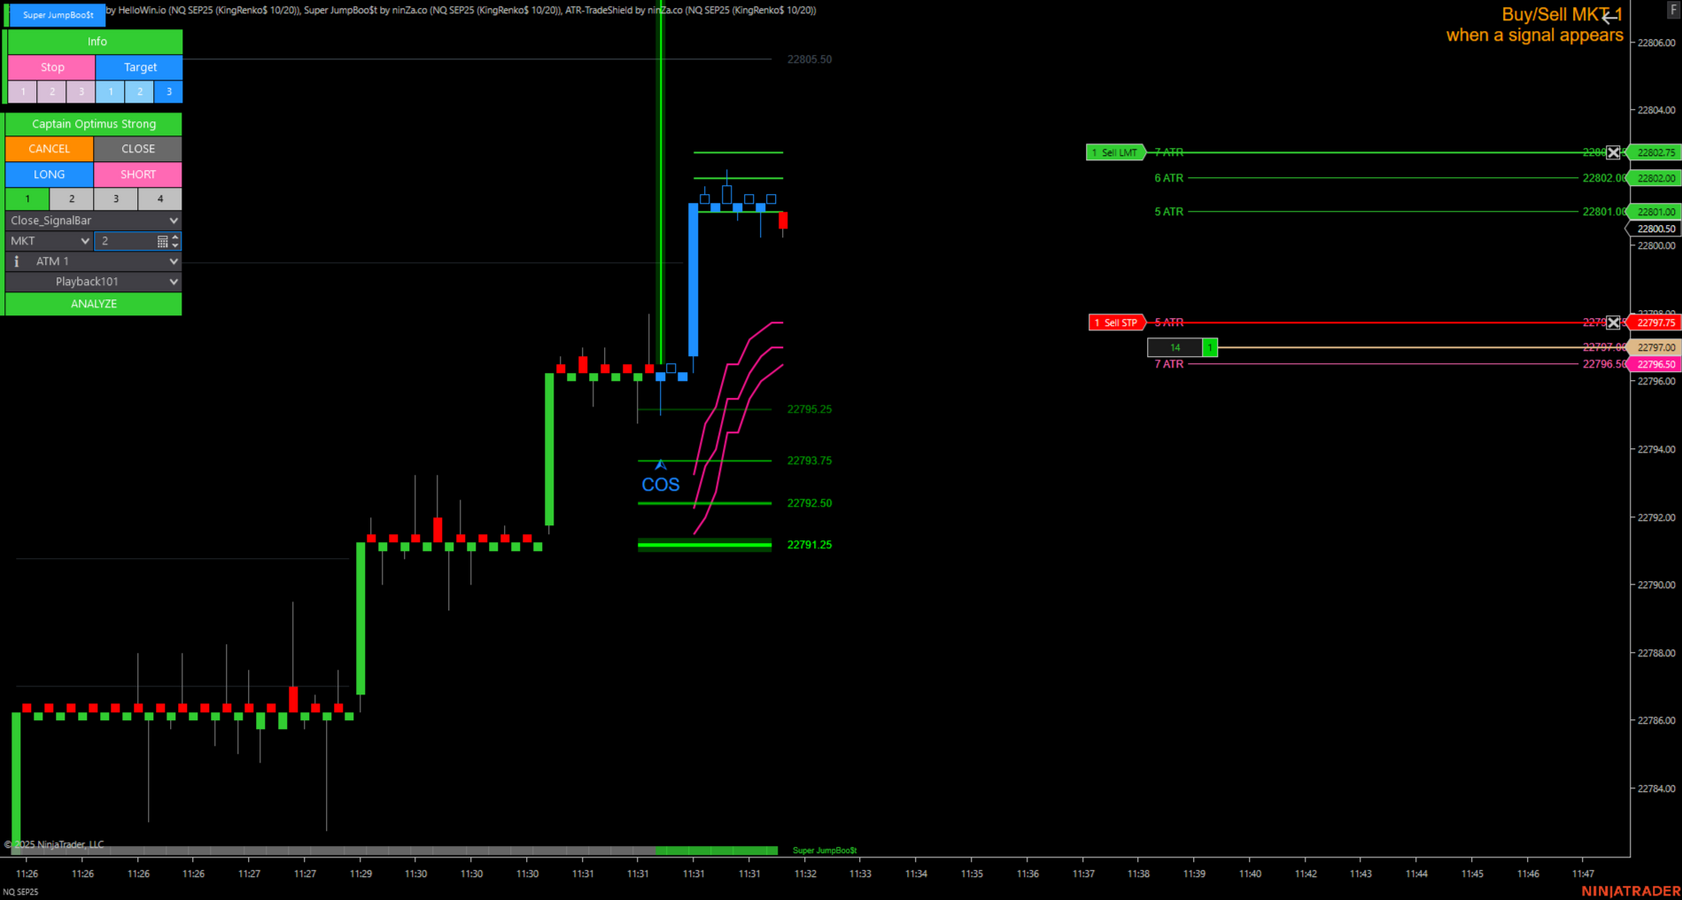Toggle Target level 3 button
Viewport: 1682px width, 900px height.
(169, 92)
